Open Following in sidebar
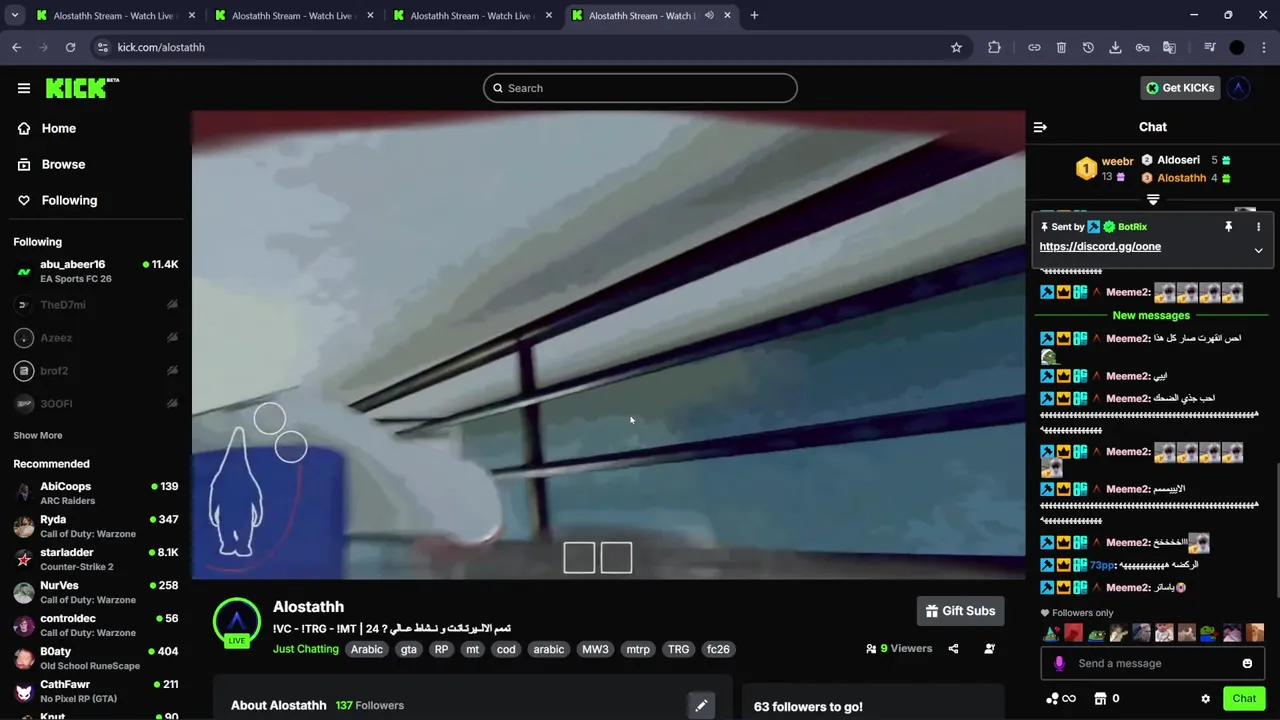This screenshot has width=1280, height=720. tap(69, 200)
